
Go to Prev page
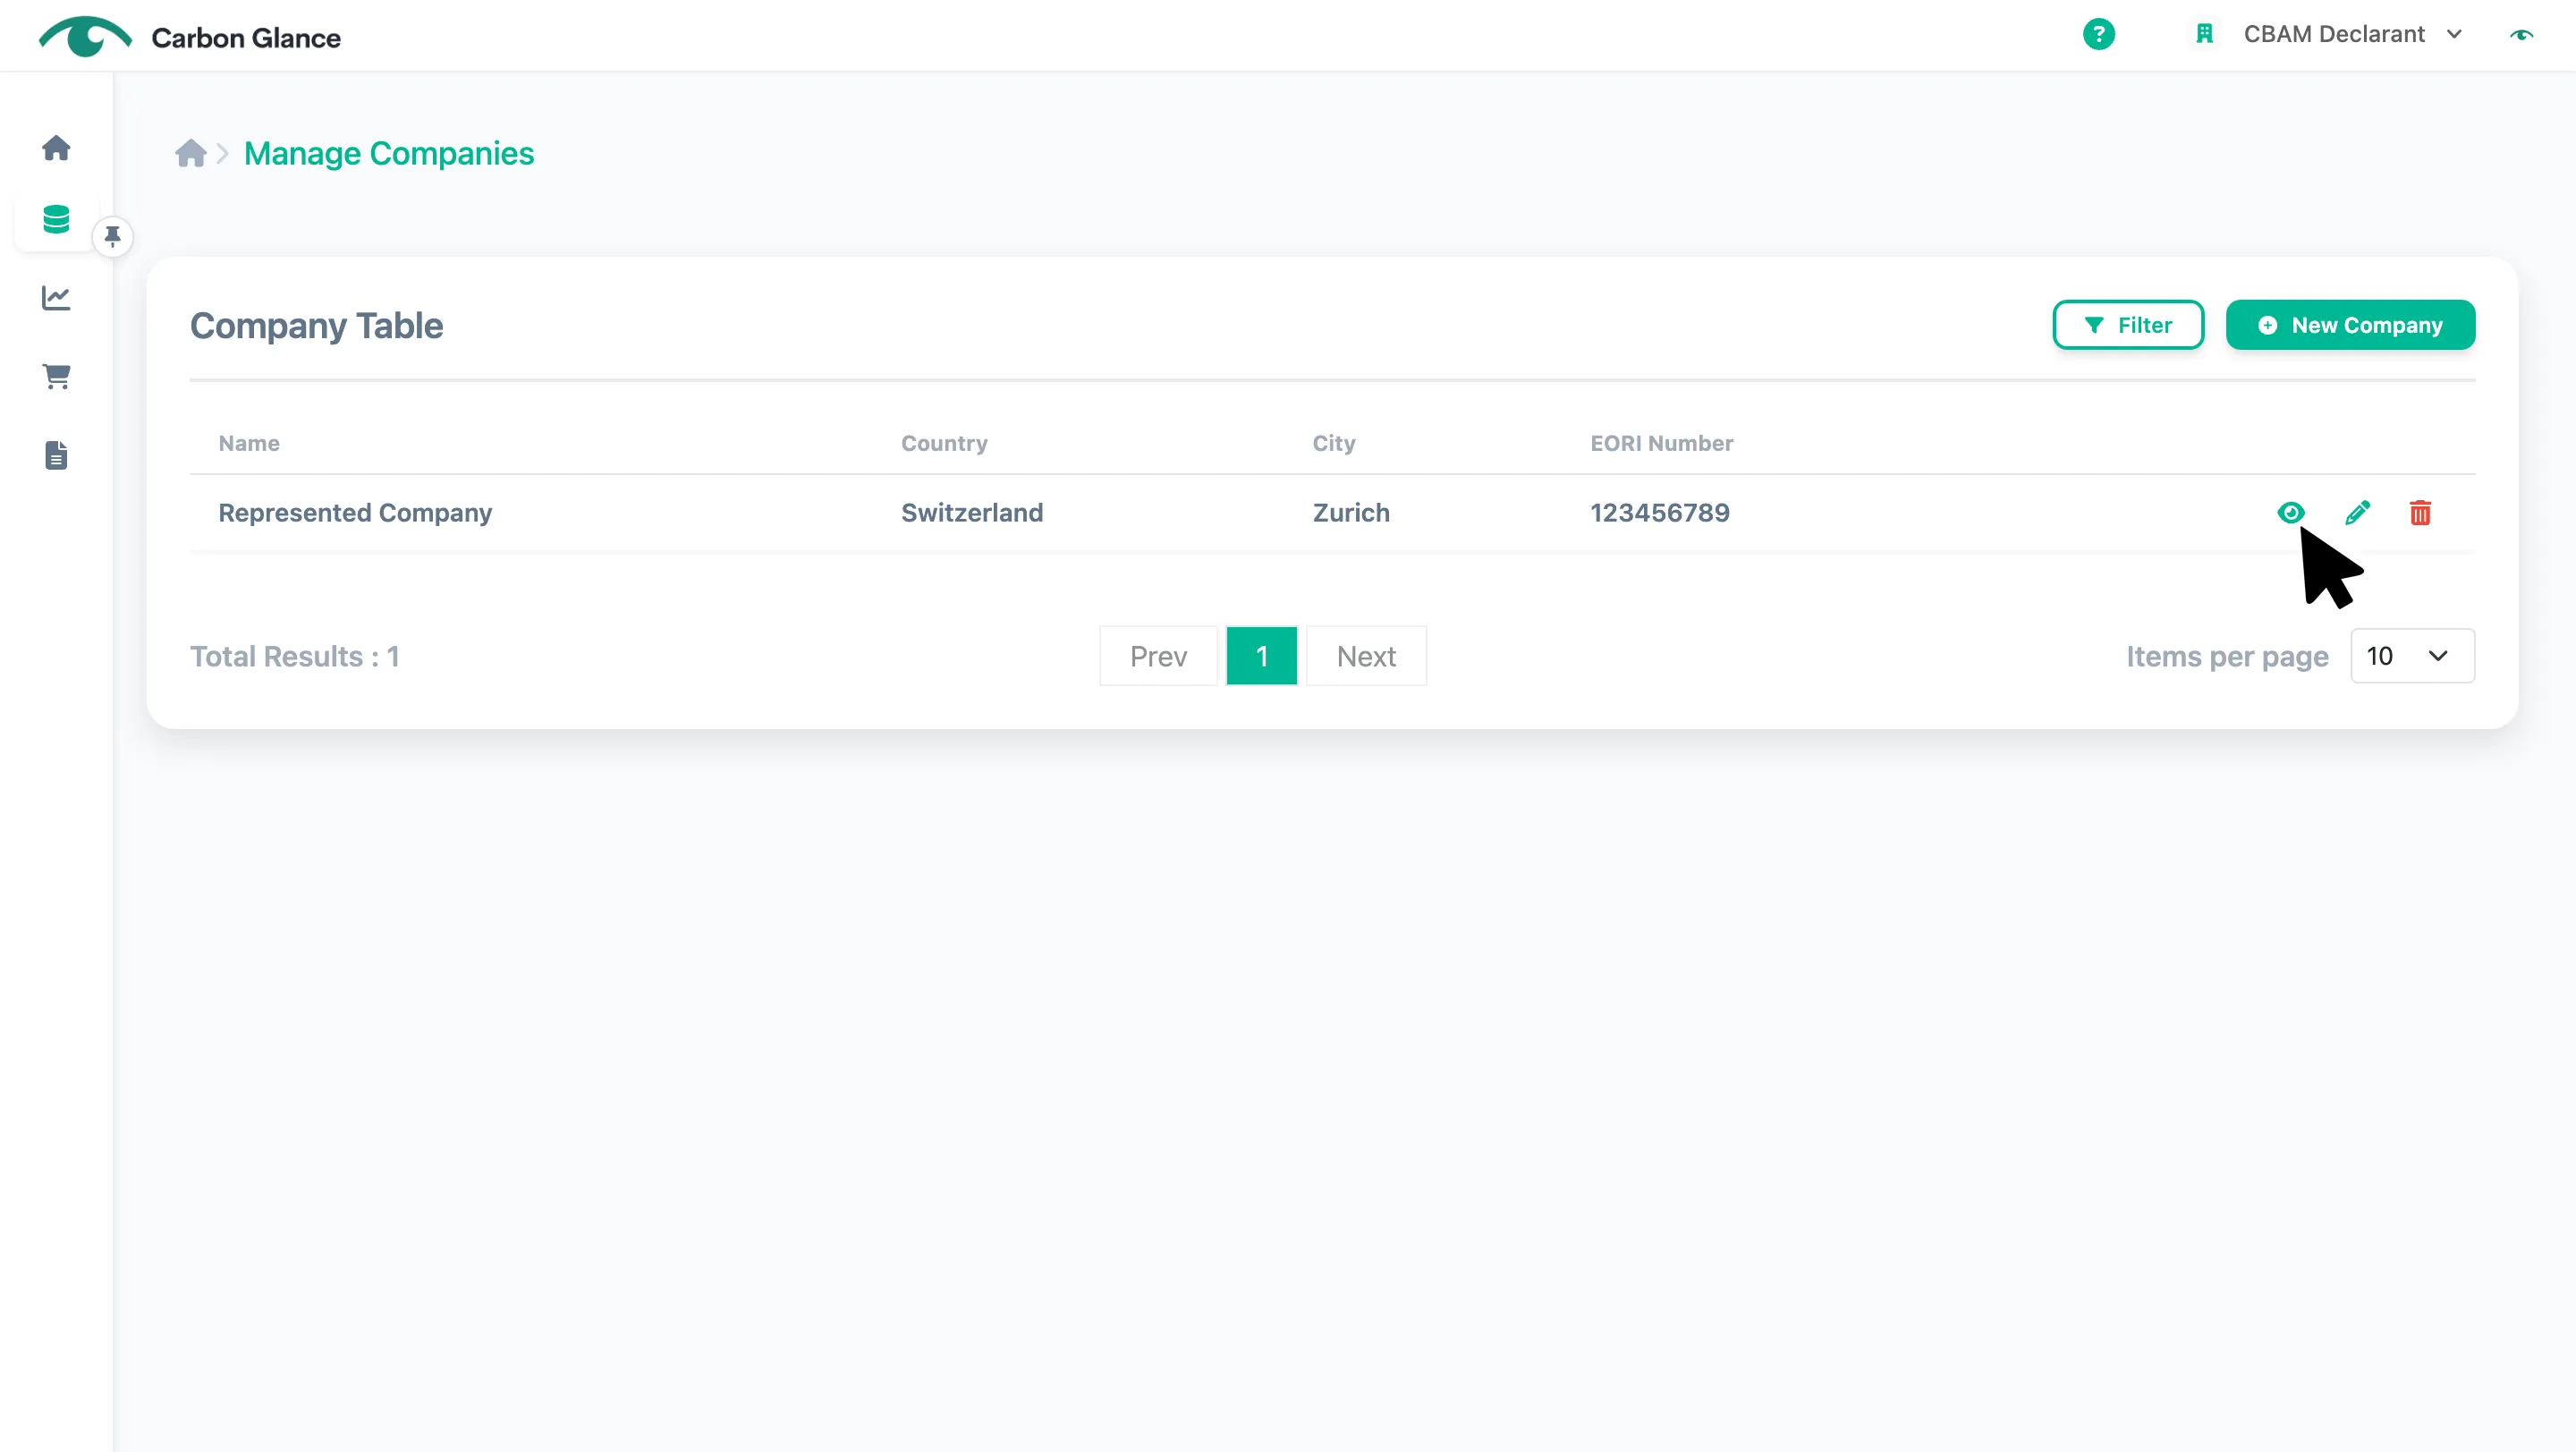click(1158, 656)
